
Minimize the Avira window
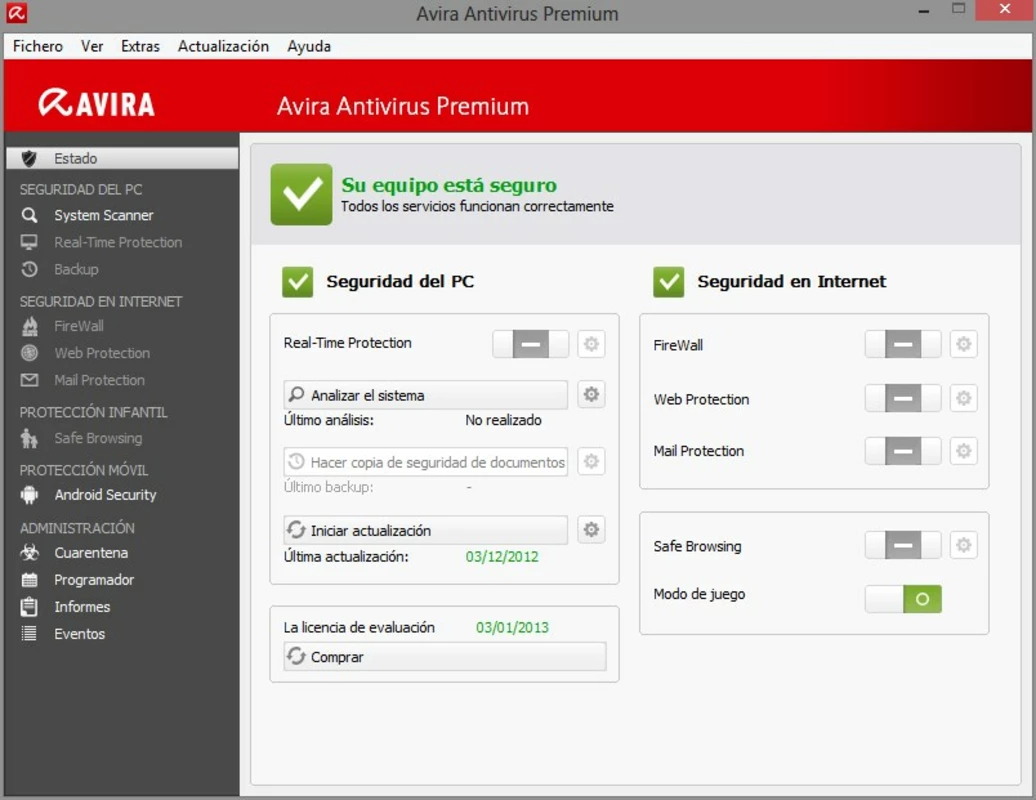tap(924, 11)
